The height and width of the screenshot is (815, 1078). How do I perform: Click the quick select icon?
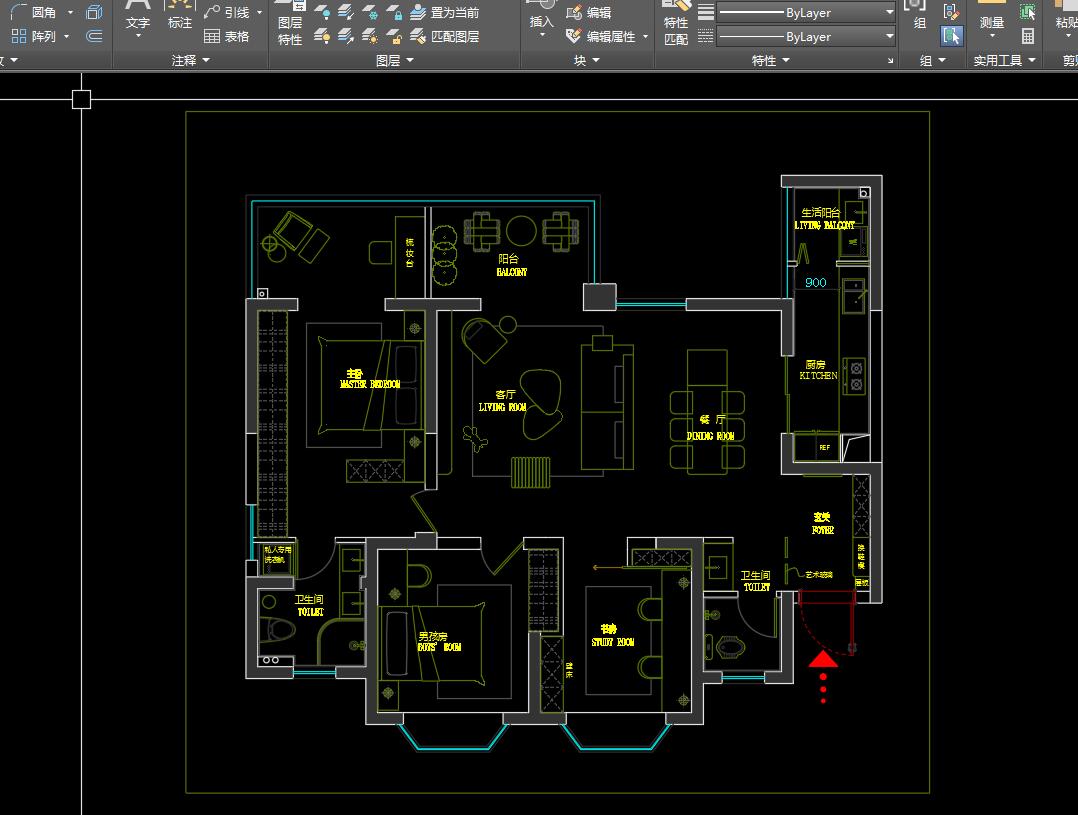(1028, 12)
